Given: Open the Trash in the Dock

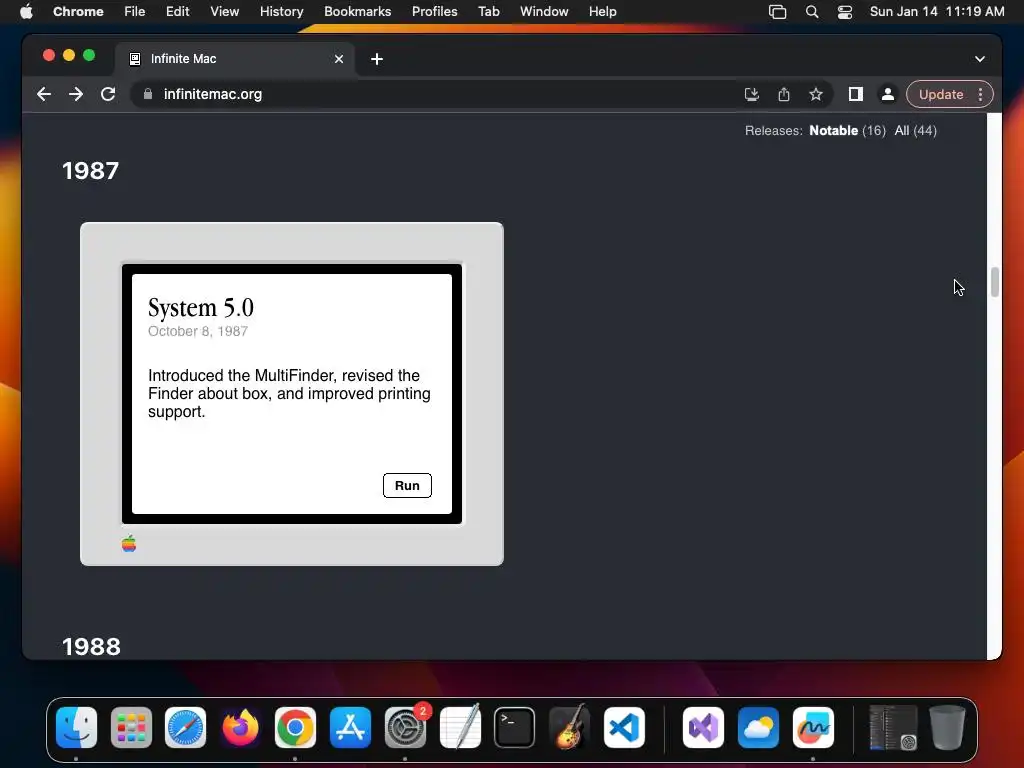Looking at the screenshot, I should (947, 727).
